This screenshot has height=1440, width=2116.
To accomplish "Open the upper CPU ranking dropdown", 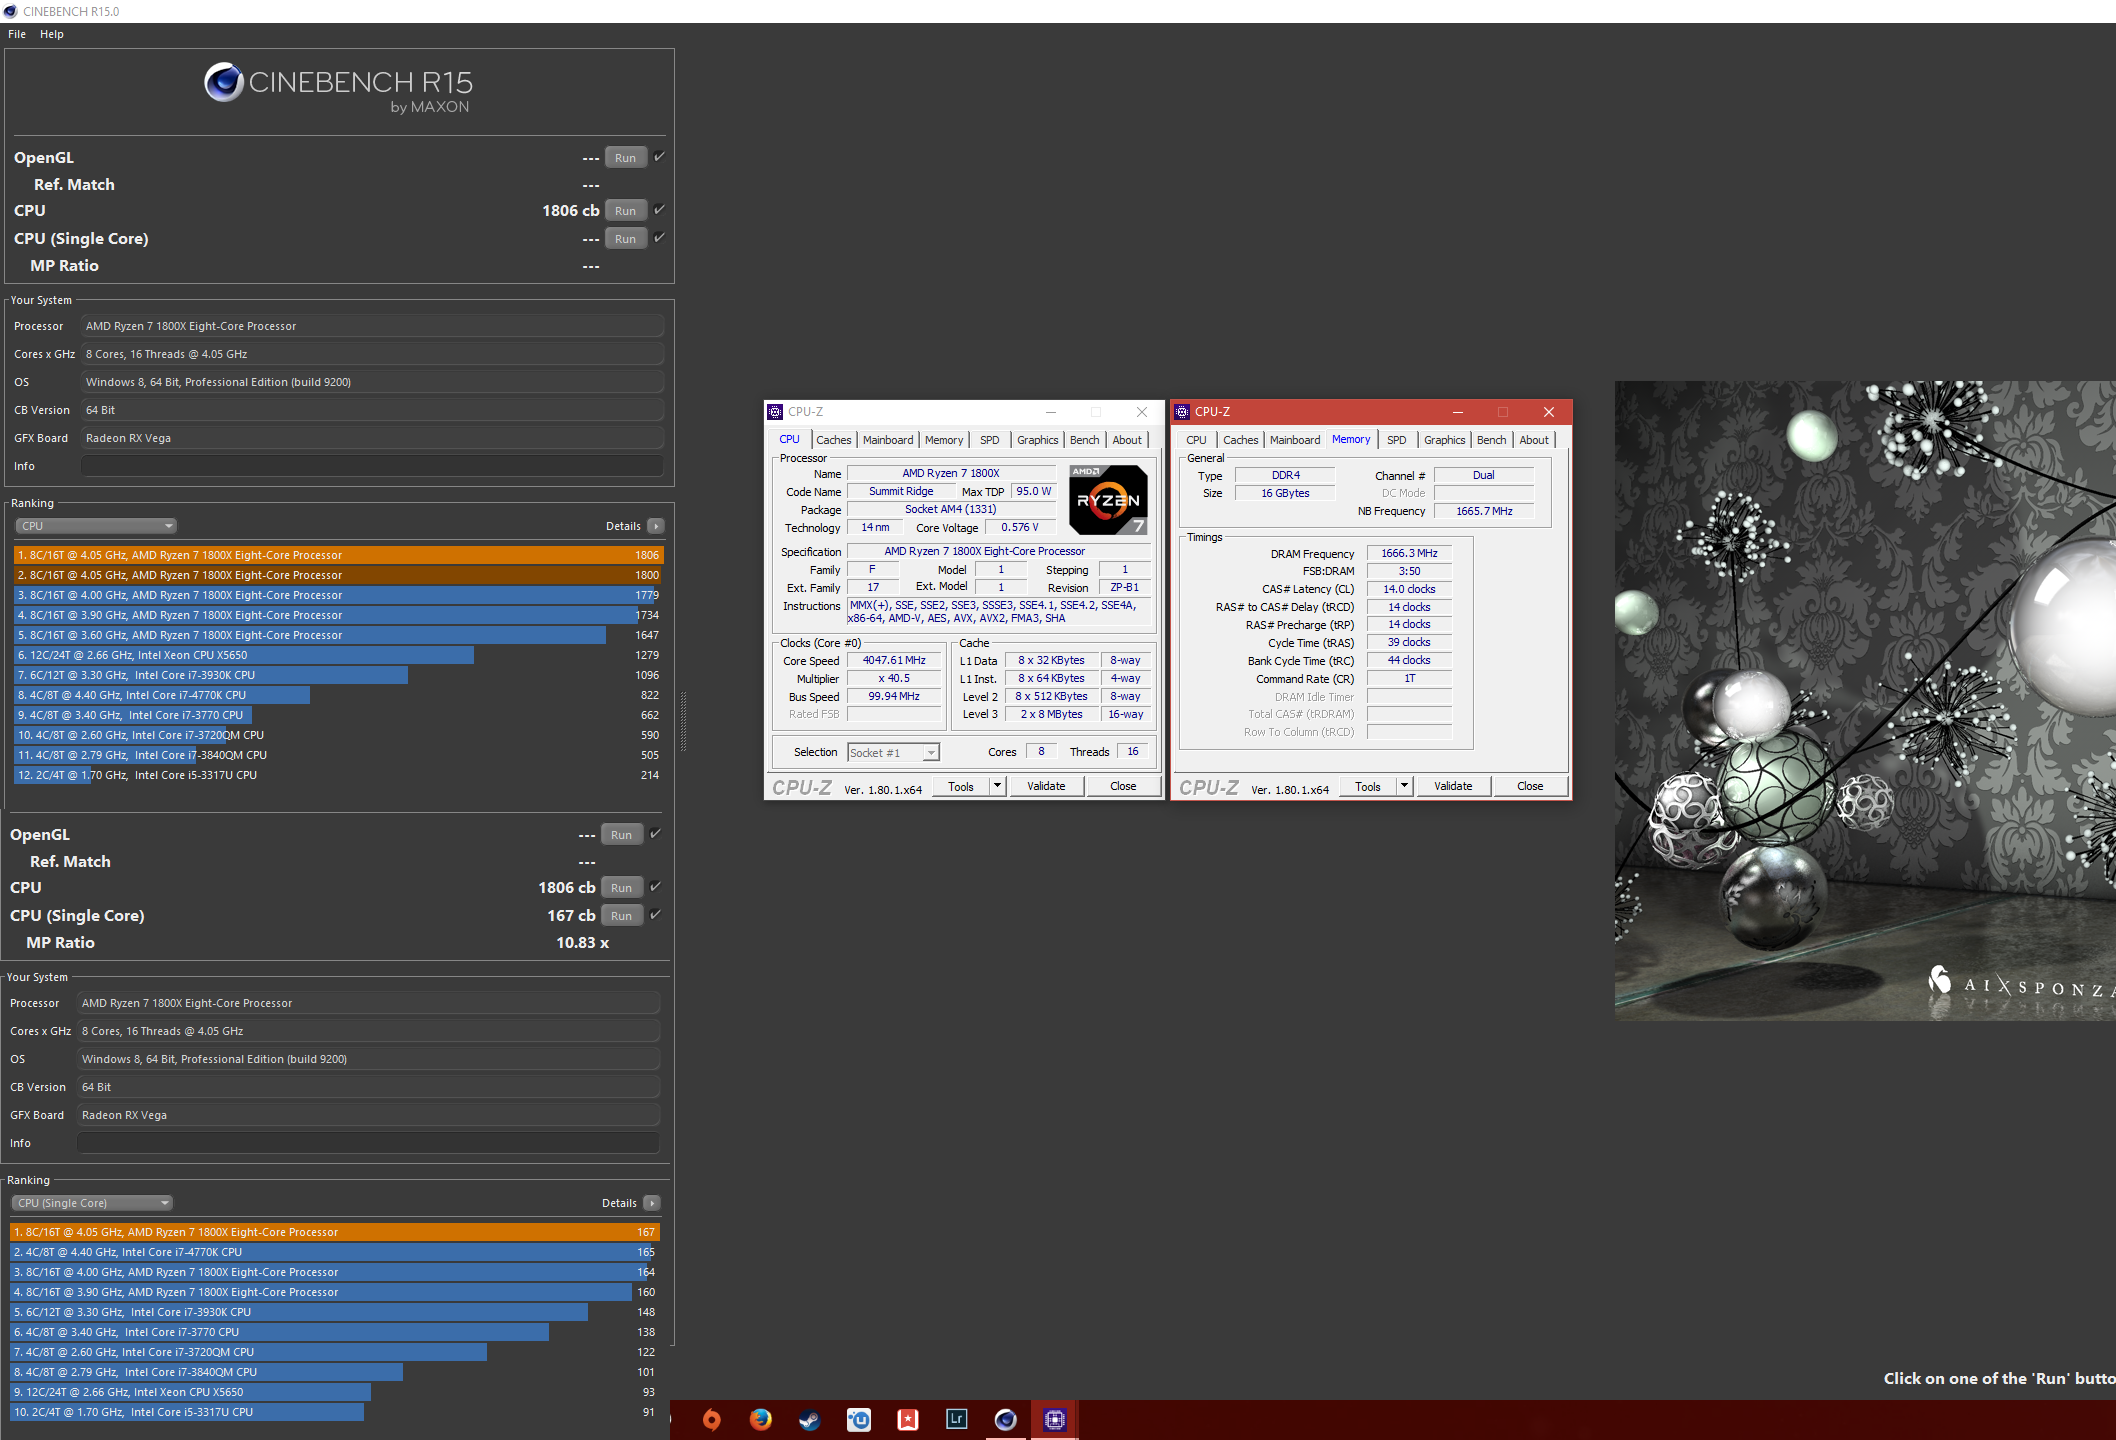I will tap(96, 526).
